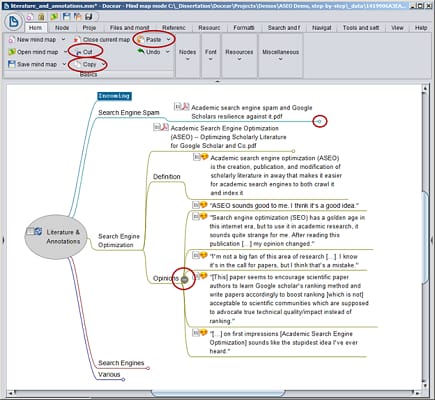Expand the Miscellaneous ribbon group
The width and height of the screenshot is (435, 400).
point(280,55)
